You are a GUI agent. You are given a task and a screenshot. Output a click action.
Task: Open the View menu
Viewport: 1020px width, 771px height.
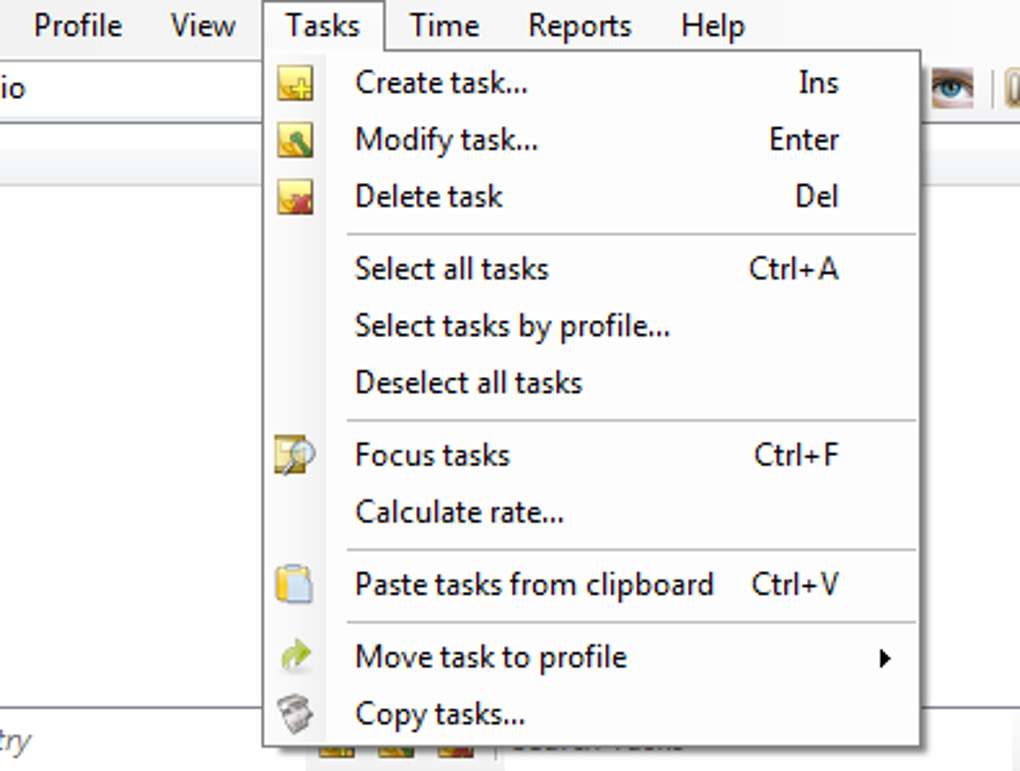coord(203,26)
